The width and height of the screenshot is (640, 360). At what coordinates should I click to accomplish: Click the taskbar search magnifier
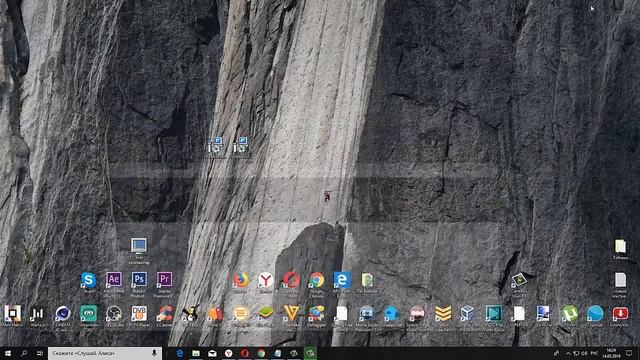click(24, 353)
